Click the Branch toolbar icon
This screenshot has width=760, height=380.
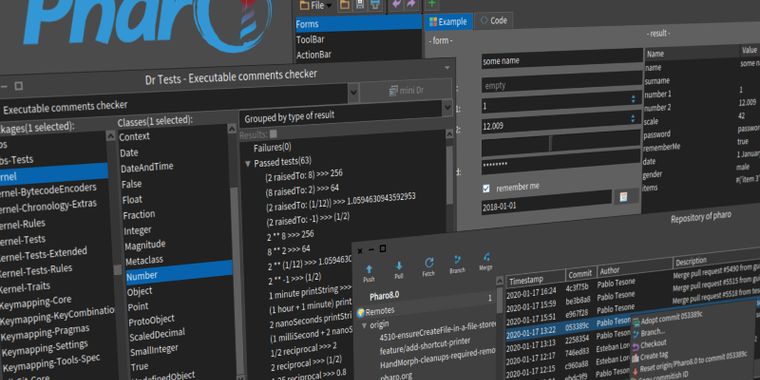pyautogui.click(x=457, y=260)
